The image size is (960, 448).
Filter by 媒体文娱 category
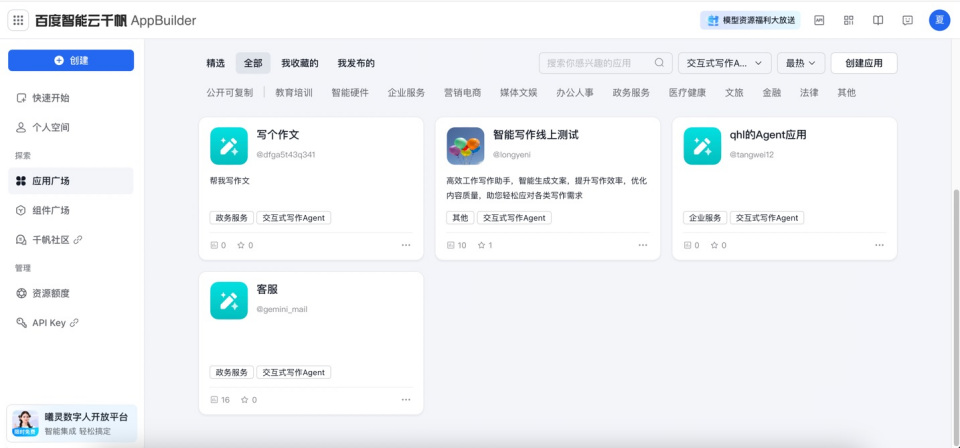519,93
